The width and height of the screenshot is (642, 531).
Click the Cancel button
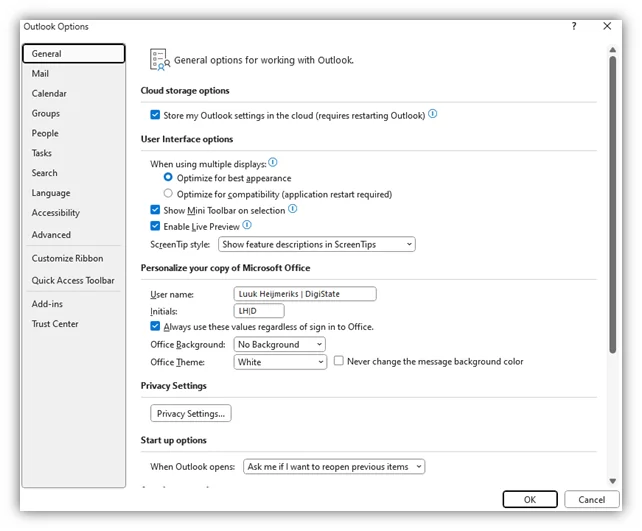(592, 499)
